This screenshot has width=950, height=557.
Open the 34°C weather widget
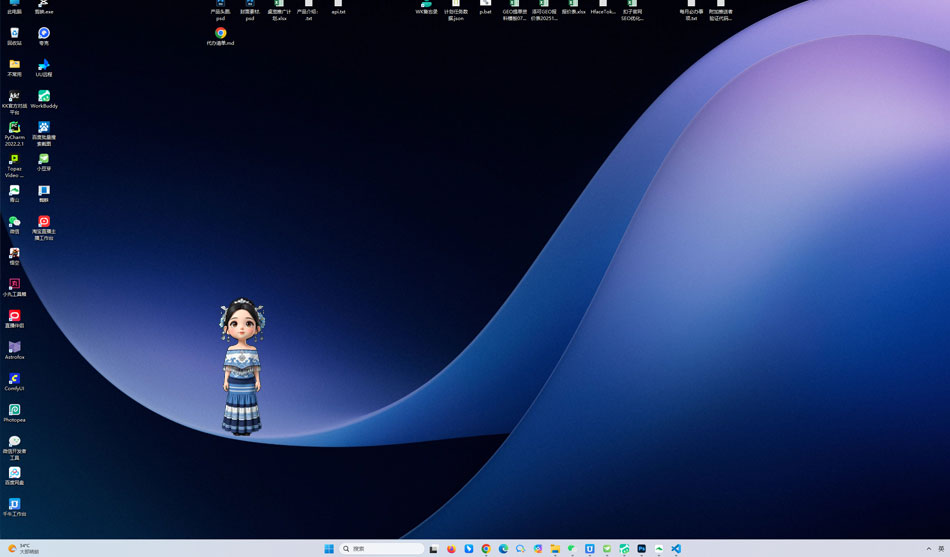(x=23, y=549)
